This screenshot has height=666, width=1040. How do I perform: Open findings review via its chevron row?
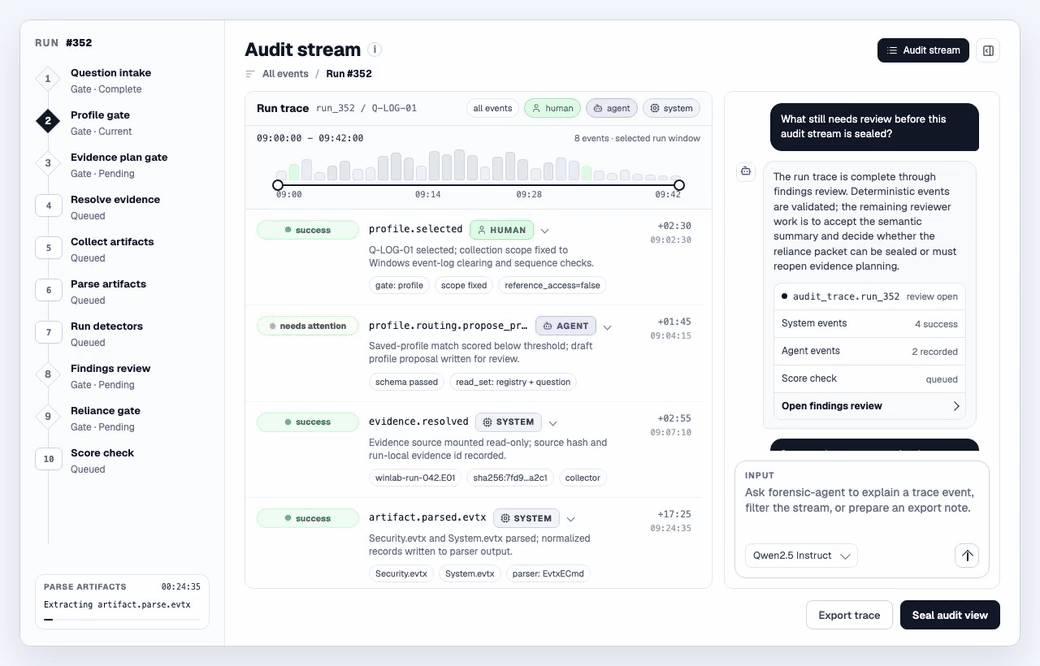point(870,406)
